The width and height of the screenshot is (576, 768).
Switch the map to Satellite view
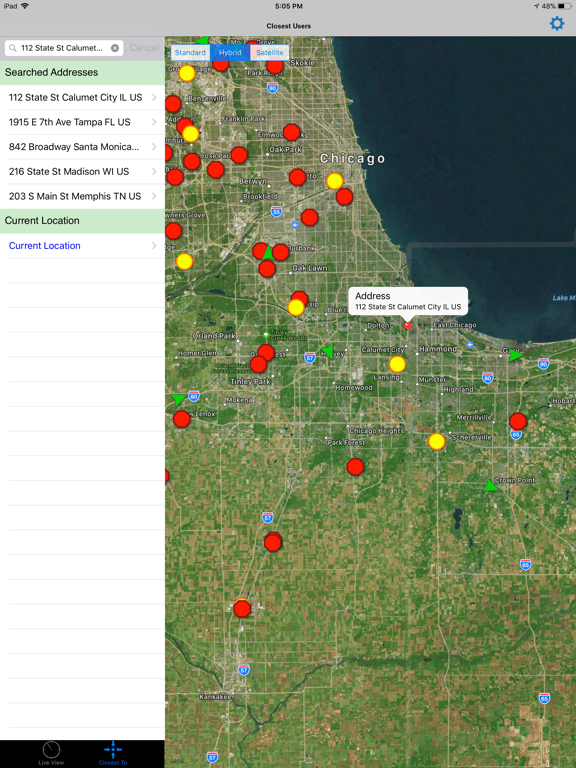click(269, 52)
